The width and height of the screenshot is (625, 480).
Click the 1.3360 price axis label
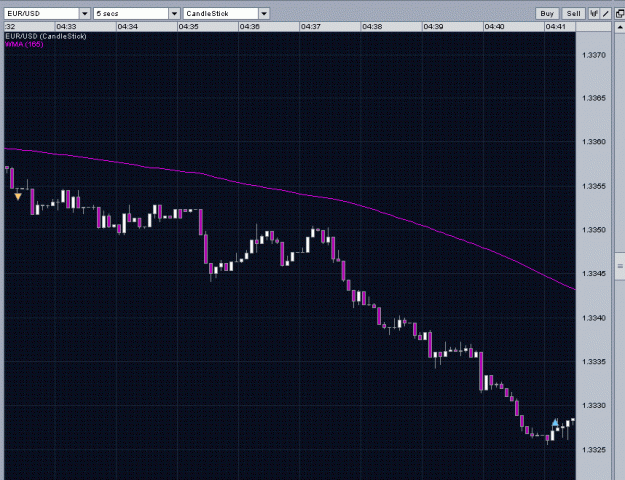pos(594,142)
